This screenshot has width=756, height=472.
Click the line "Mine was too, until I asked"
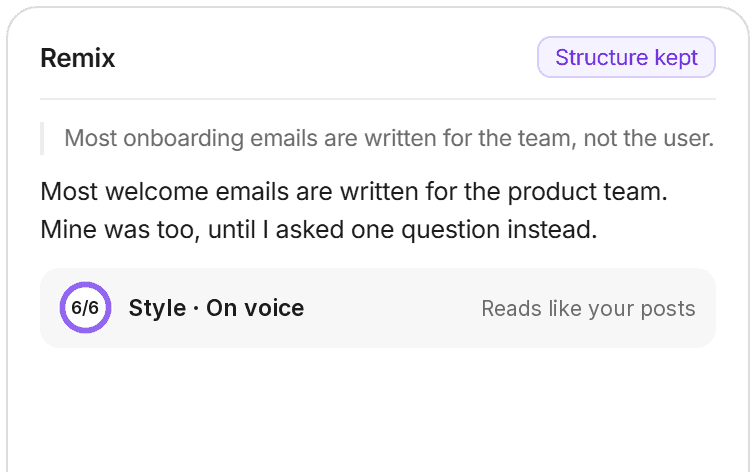coord(319,229)
